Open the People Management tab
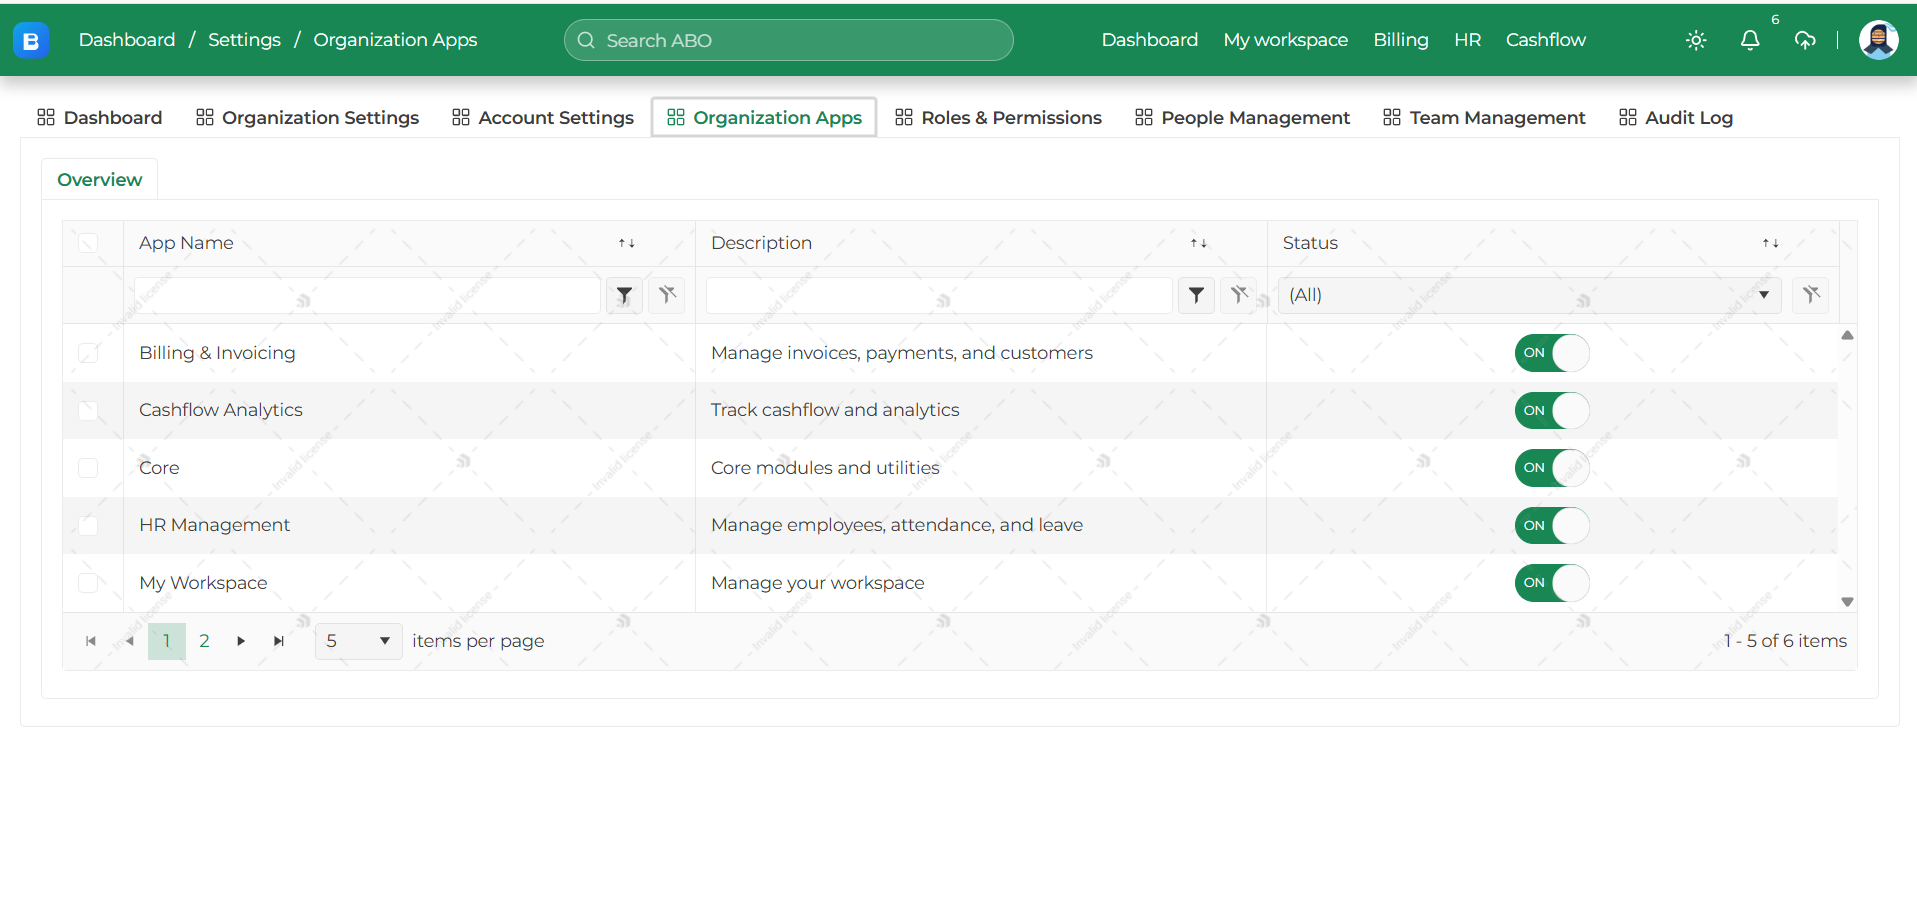 click(1243, 118)
